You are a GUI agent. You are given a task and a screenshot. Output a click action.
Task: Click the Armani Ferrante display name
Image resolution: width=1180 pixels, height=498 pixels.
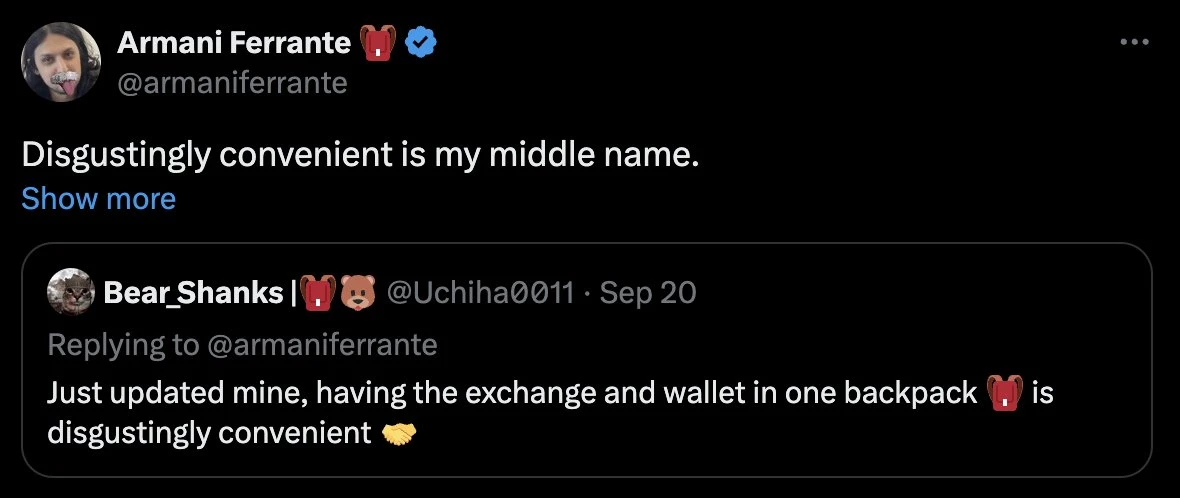234,43
